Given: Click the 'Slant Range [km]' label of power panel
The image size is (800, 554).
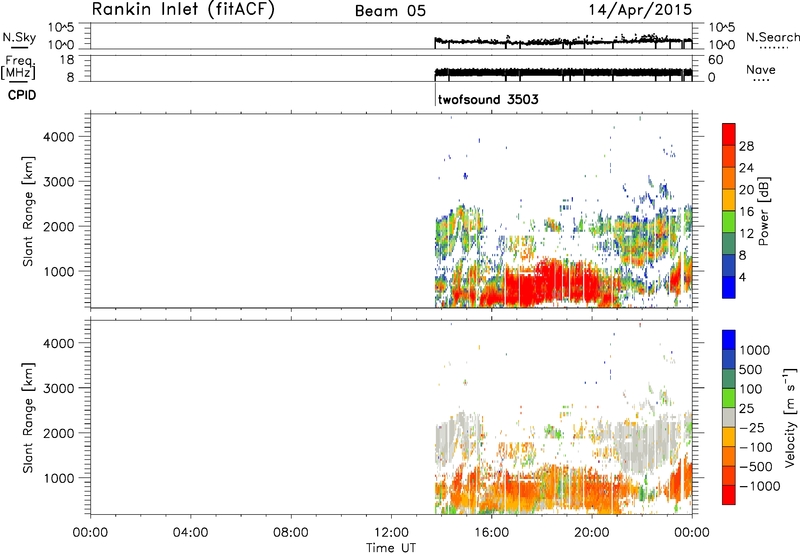Looking at the screenshot, I should coord(28,211).
